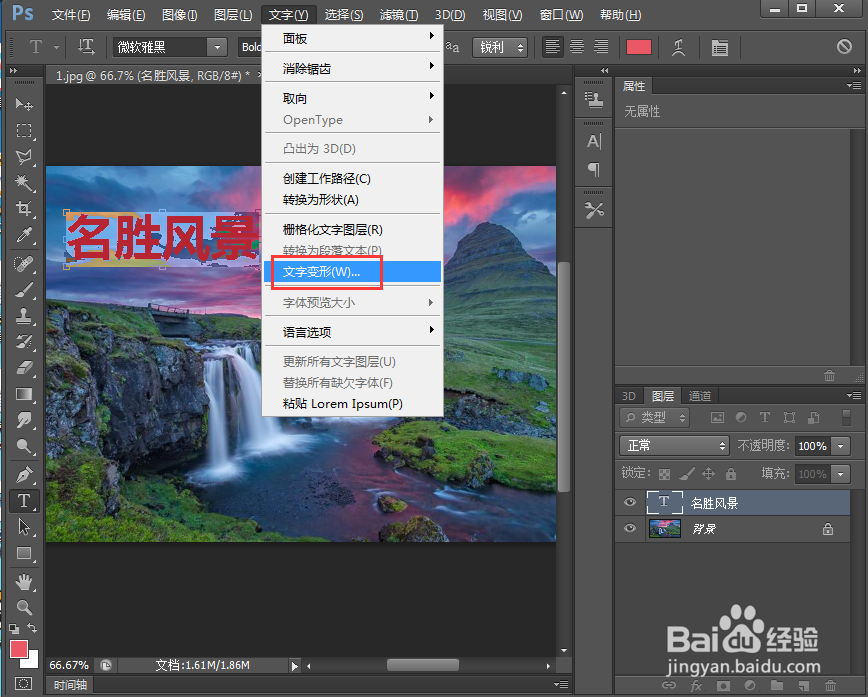This screenshot has height=697, width=868.
Task: Toggle lock position icon
Action: [709, 474]
